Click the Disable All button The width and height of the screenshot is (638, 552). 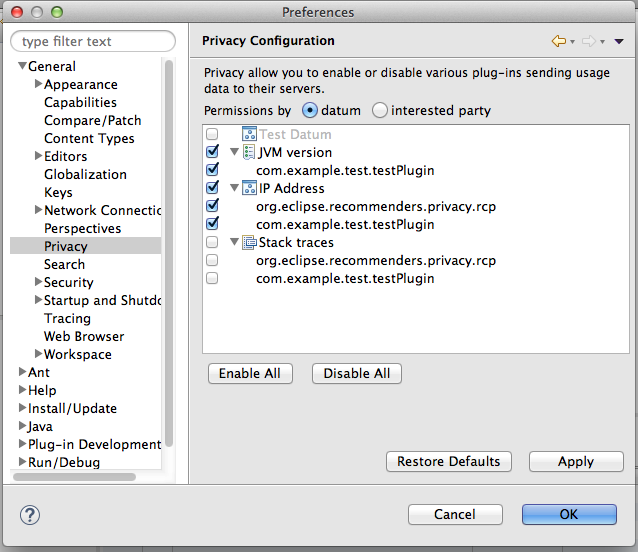tap(357, 373)
